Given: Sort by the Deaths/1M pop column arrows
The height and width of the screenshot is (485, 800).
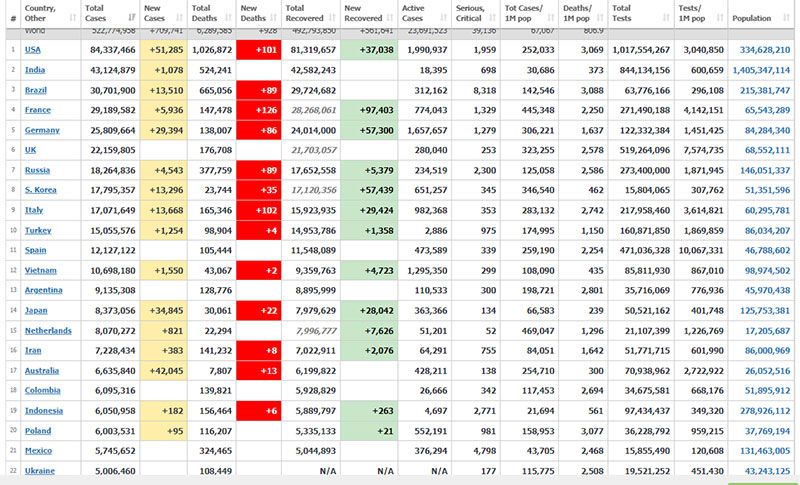Looking at the screenshot, I should point(600,18).
